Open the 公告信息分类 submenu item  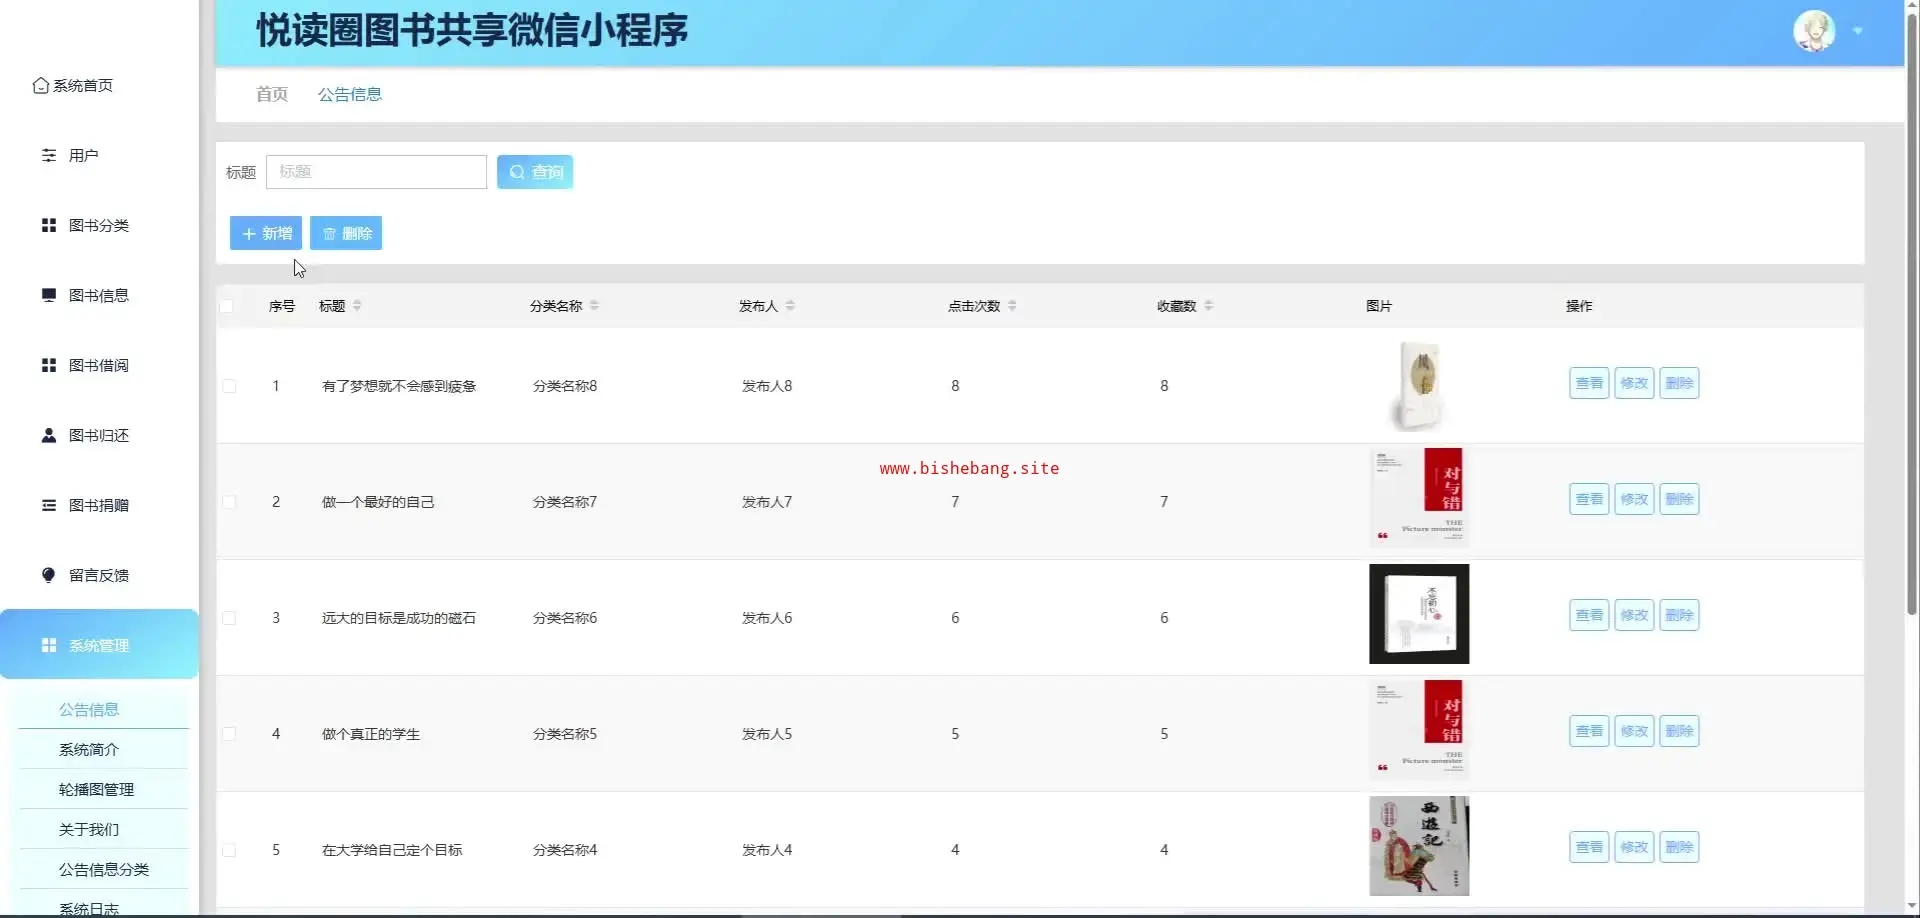click(x=103, y=869)
